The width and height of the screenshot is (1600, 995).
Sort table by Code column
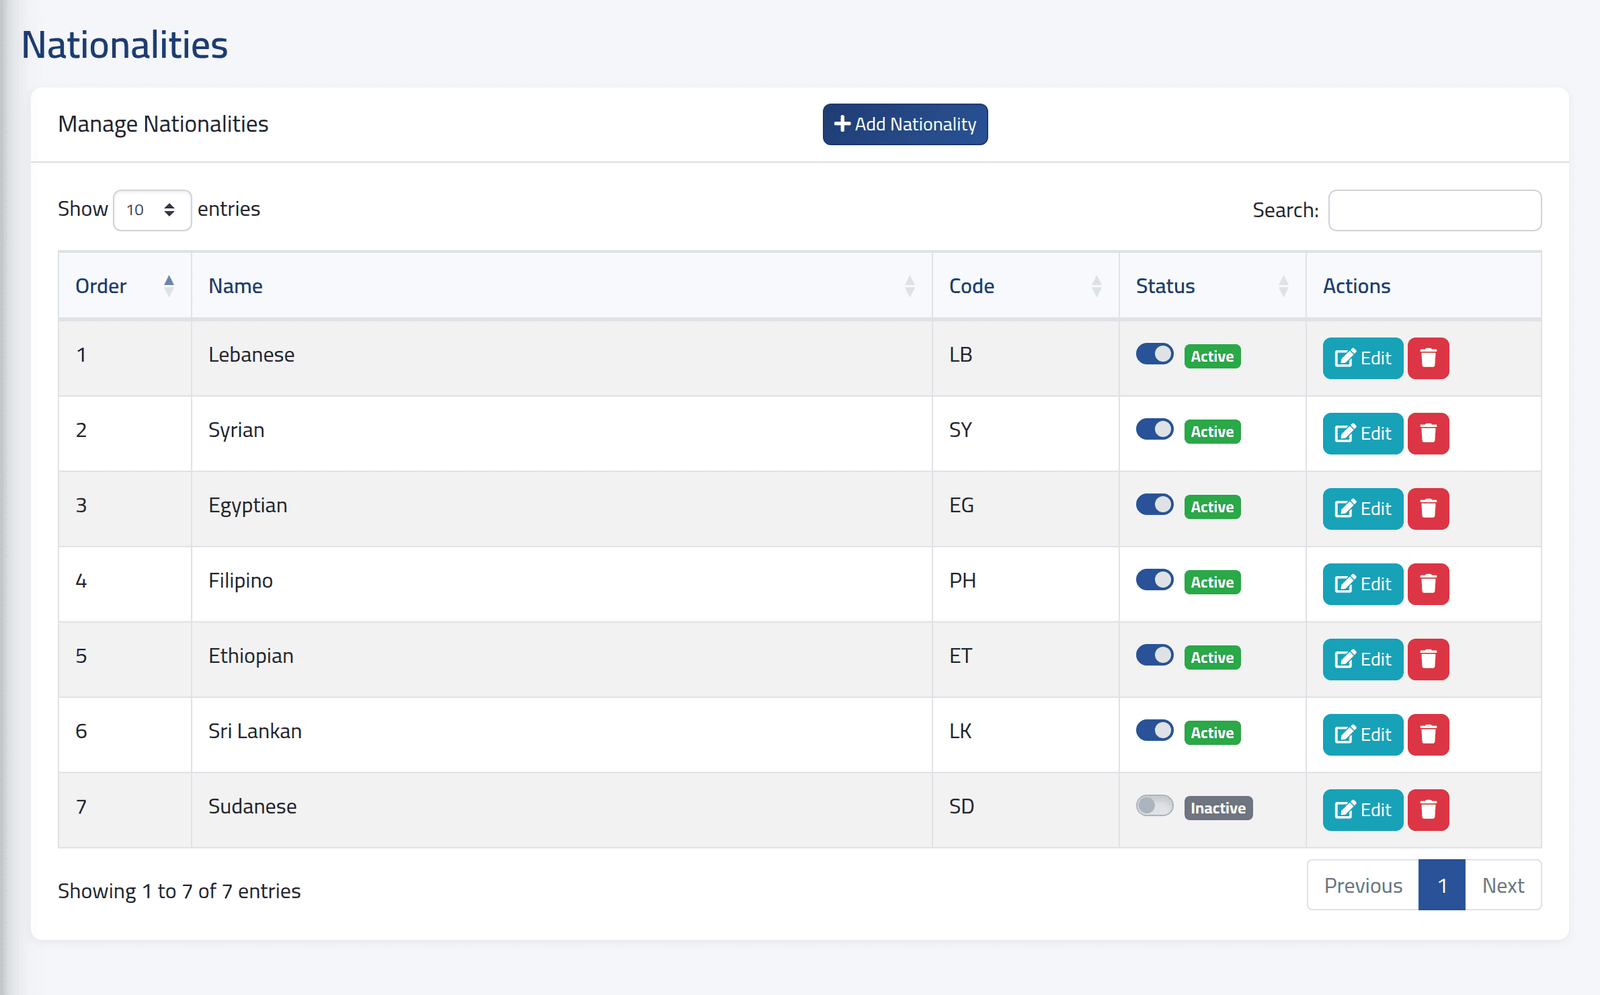tap(1026, 286)
